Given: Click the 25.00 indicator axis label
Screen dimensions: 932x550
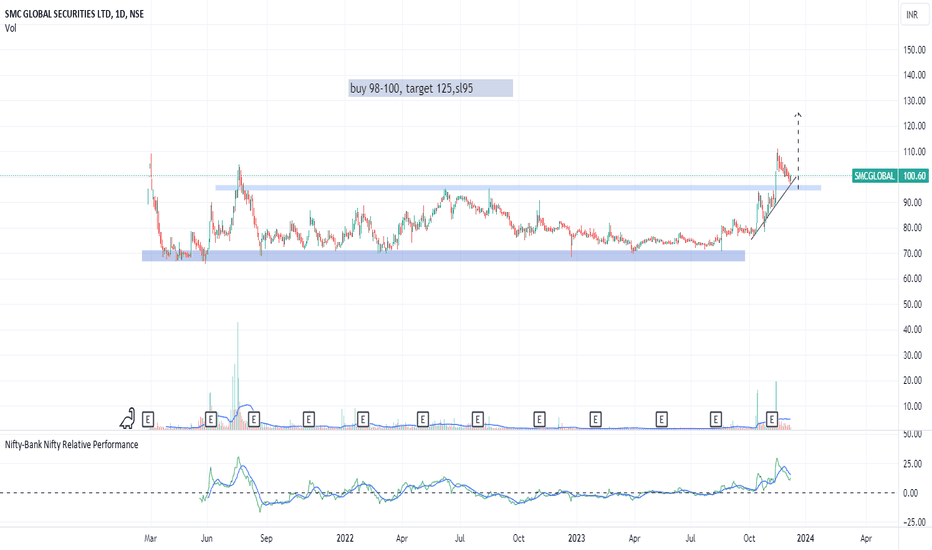Looking at the screenshot, I should tap(914, 464).
